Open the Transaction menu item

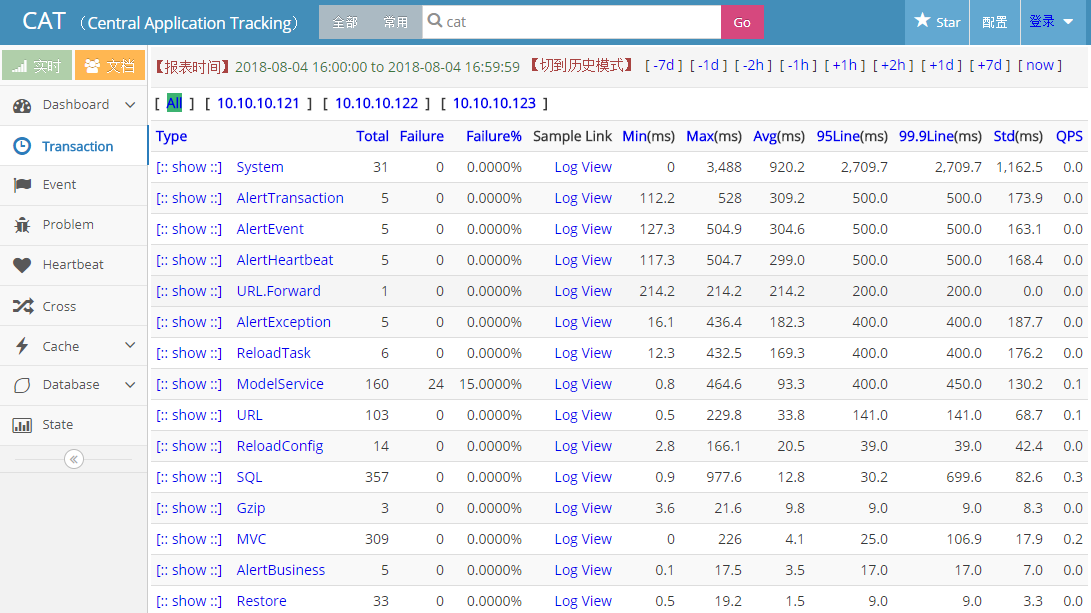(74, 146)
